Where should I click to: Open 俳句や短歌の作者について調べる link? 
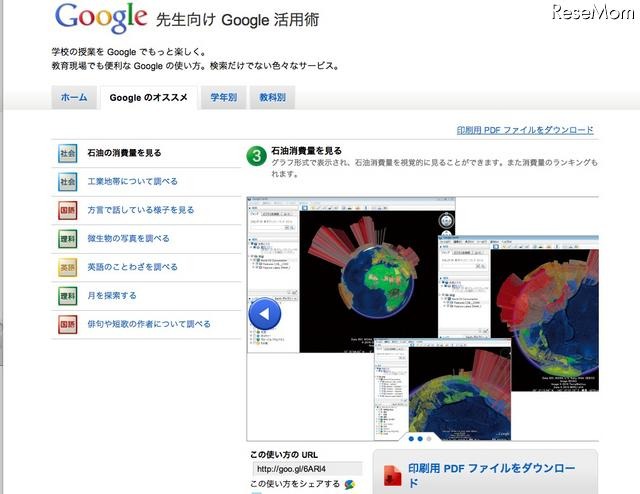149,324
